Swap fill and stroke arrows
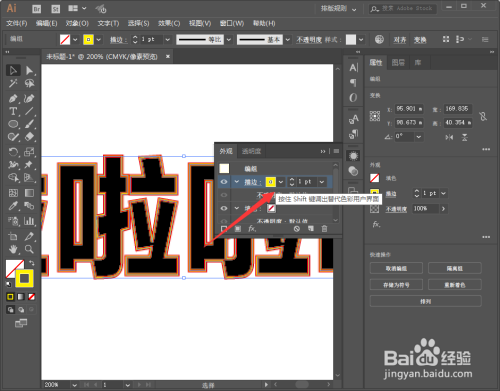Screen dimensions: 500x391 point(32,263)
